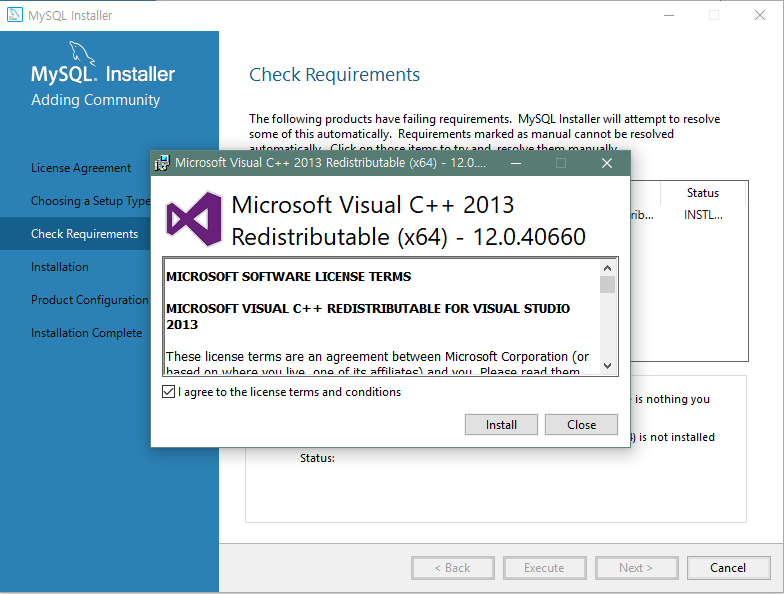The height and width of the screenshot is (594, 784).
Task: Close the MySQL Installer window
Action: (x=760, y=16)
